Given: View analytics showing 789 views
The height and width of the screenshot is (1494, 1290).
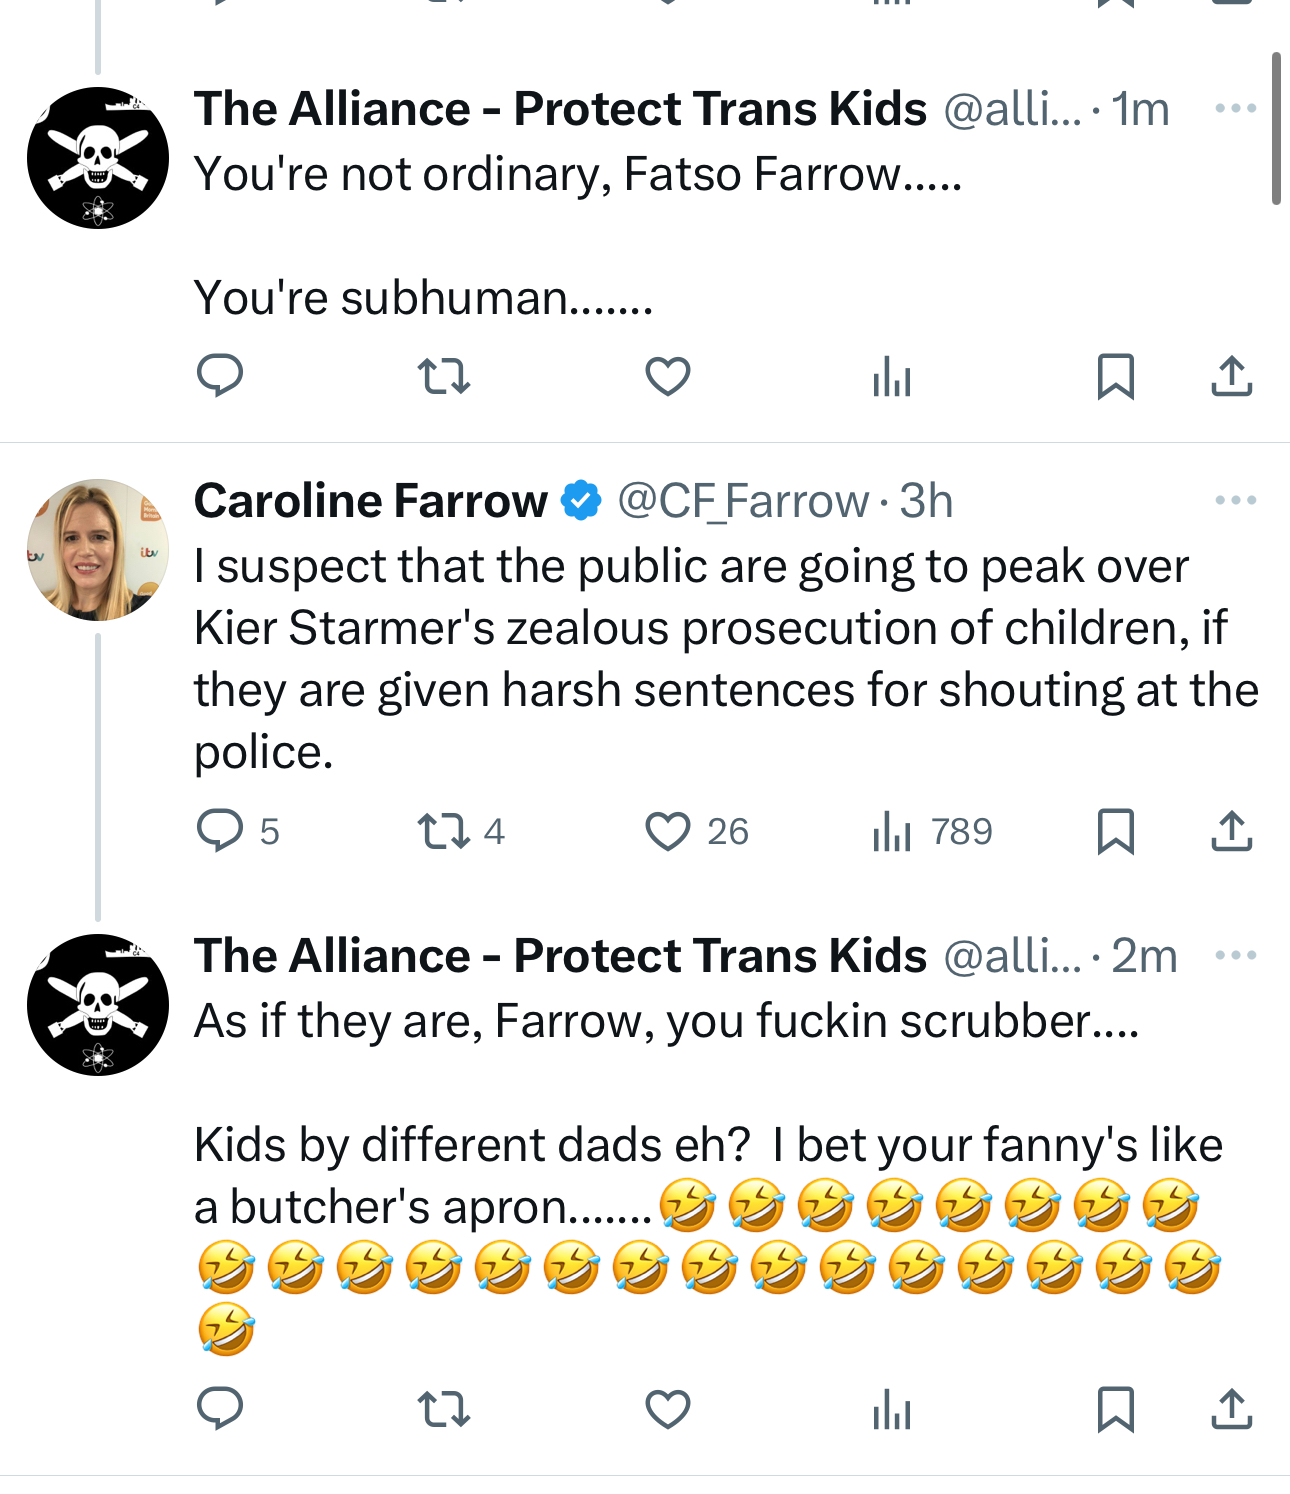Looking at the screenshot, I should 892,831.
